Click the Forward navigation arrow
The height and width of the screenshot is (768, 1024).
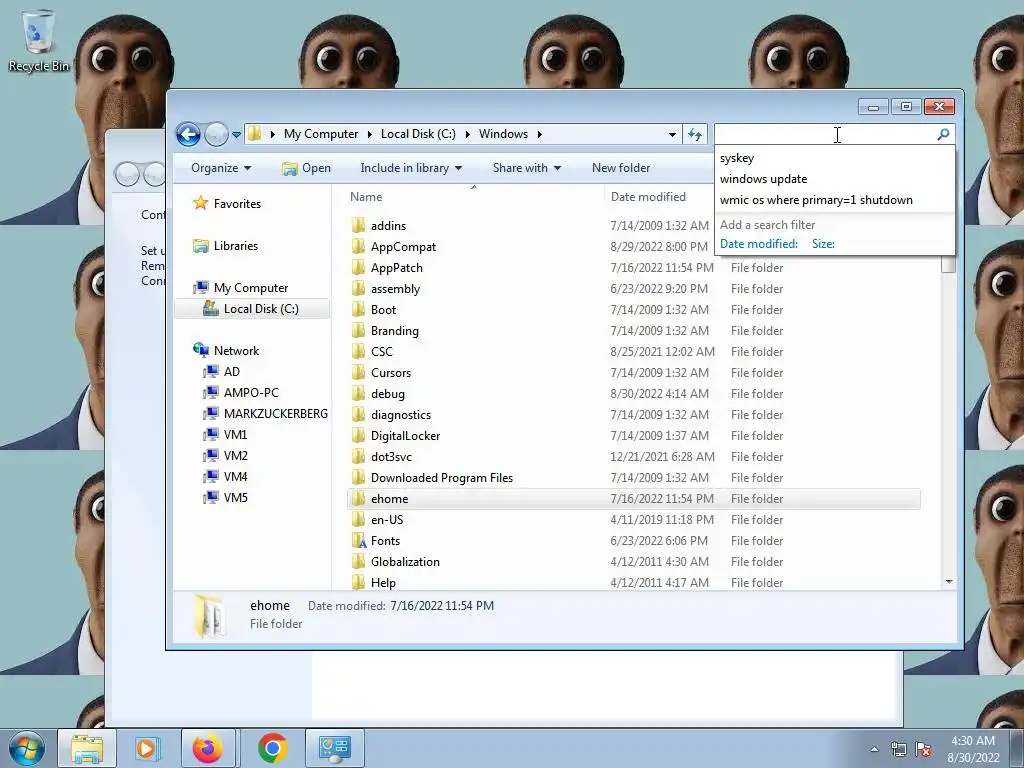tap(216, 135)
